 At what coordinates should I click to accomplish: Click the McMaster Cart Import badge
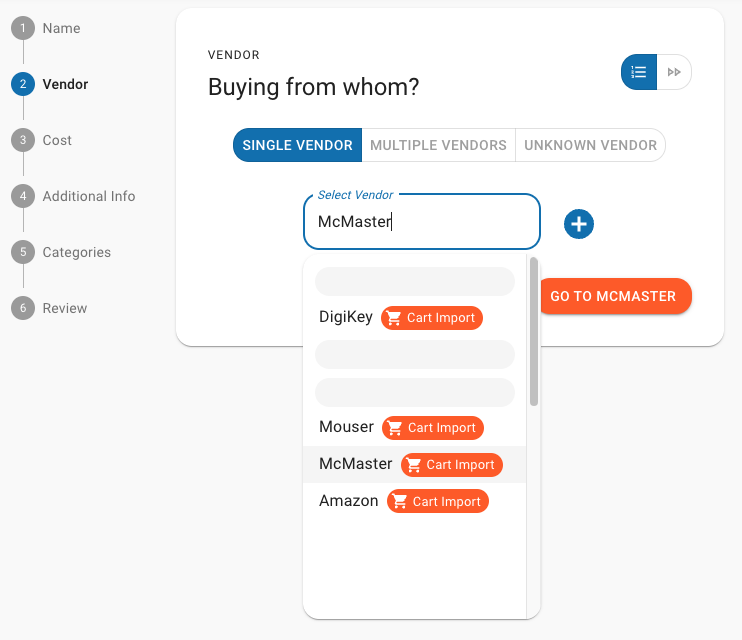tap(452, 465)
